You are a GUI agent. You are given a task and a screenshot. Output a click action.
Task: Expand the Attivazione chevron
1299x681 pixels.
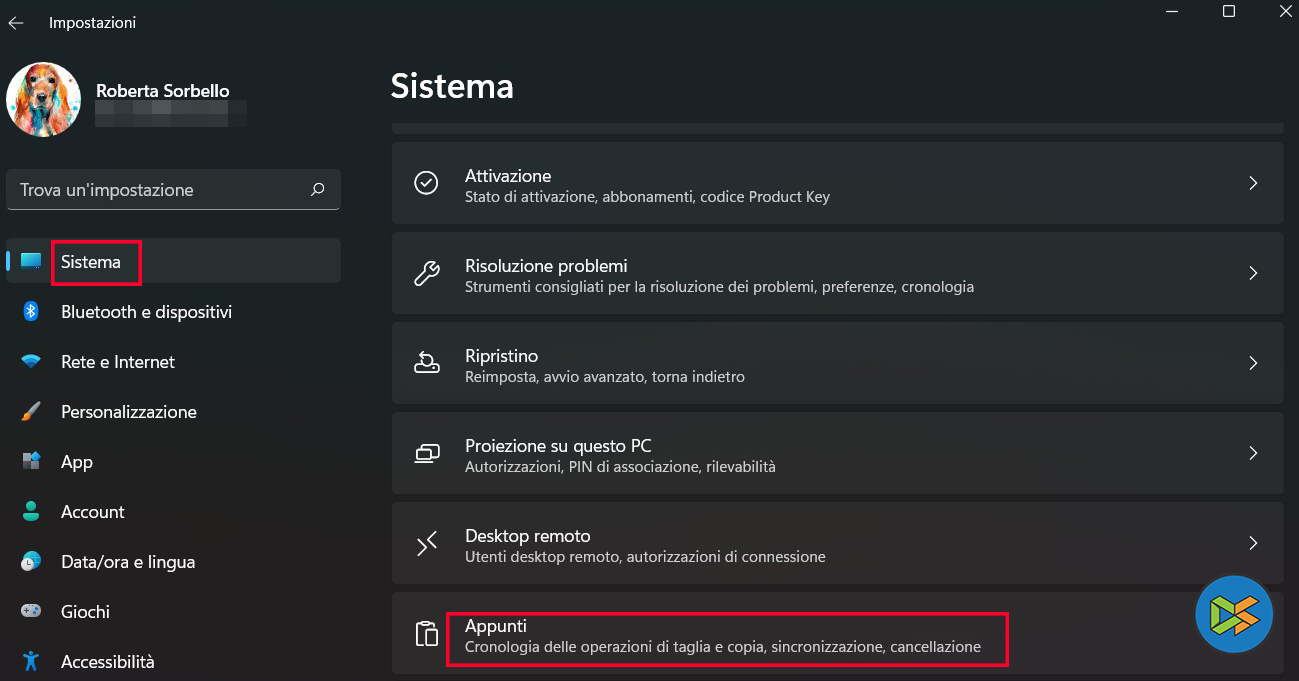click(x=1253, y=184)
